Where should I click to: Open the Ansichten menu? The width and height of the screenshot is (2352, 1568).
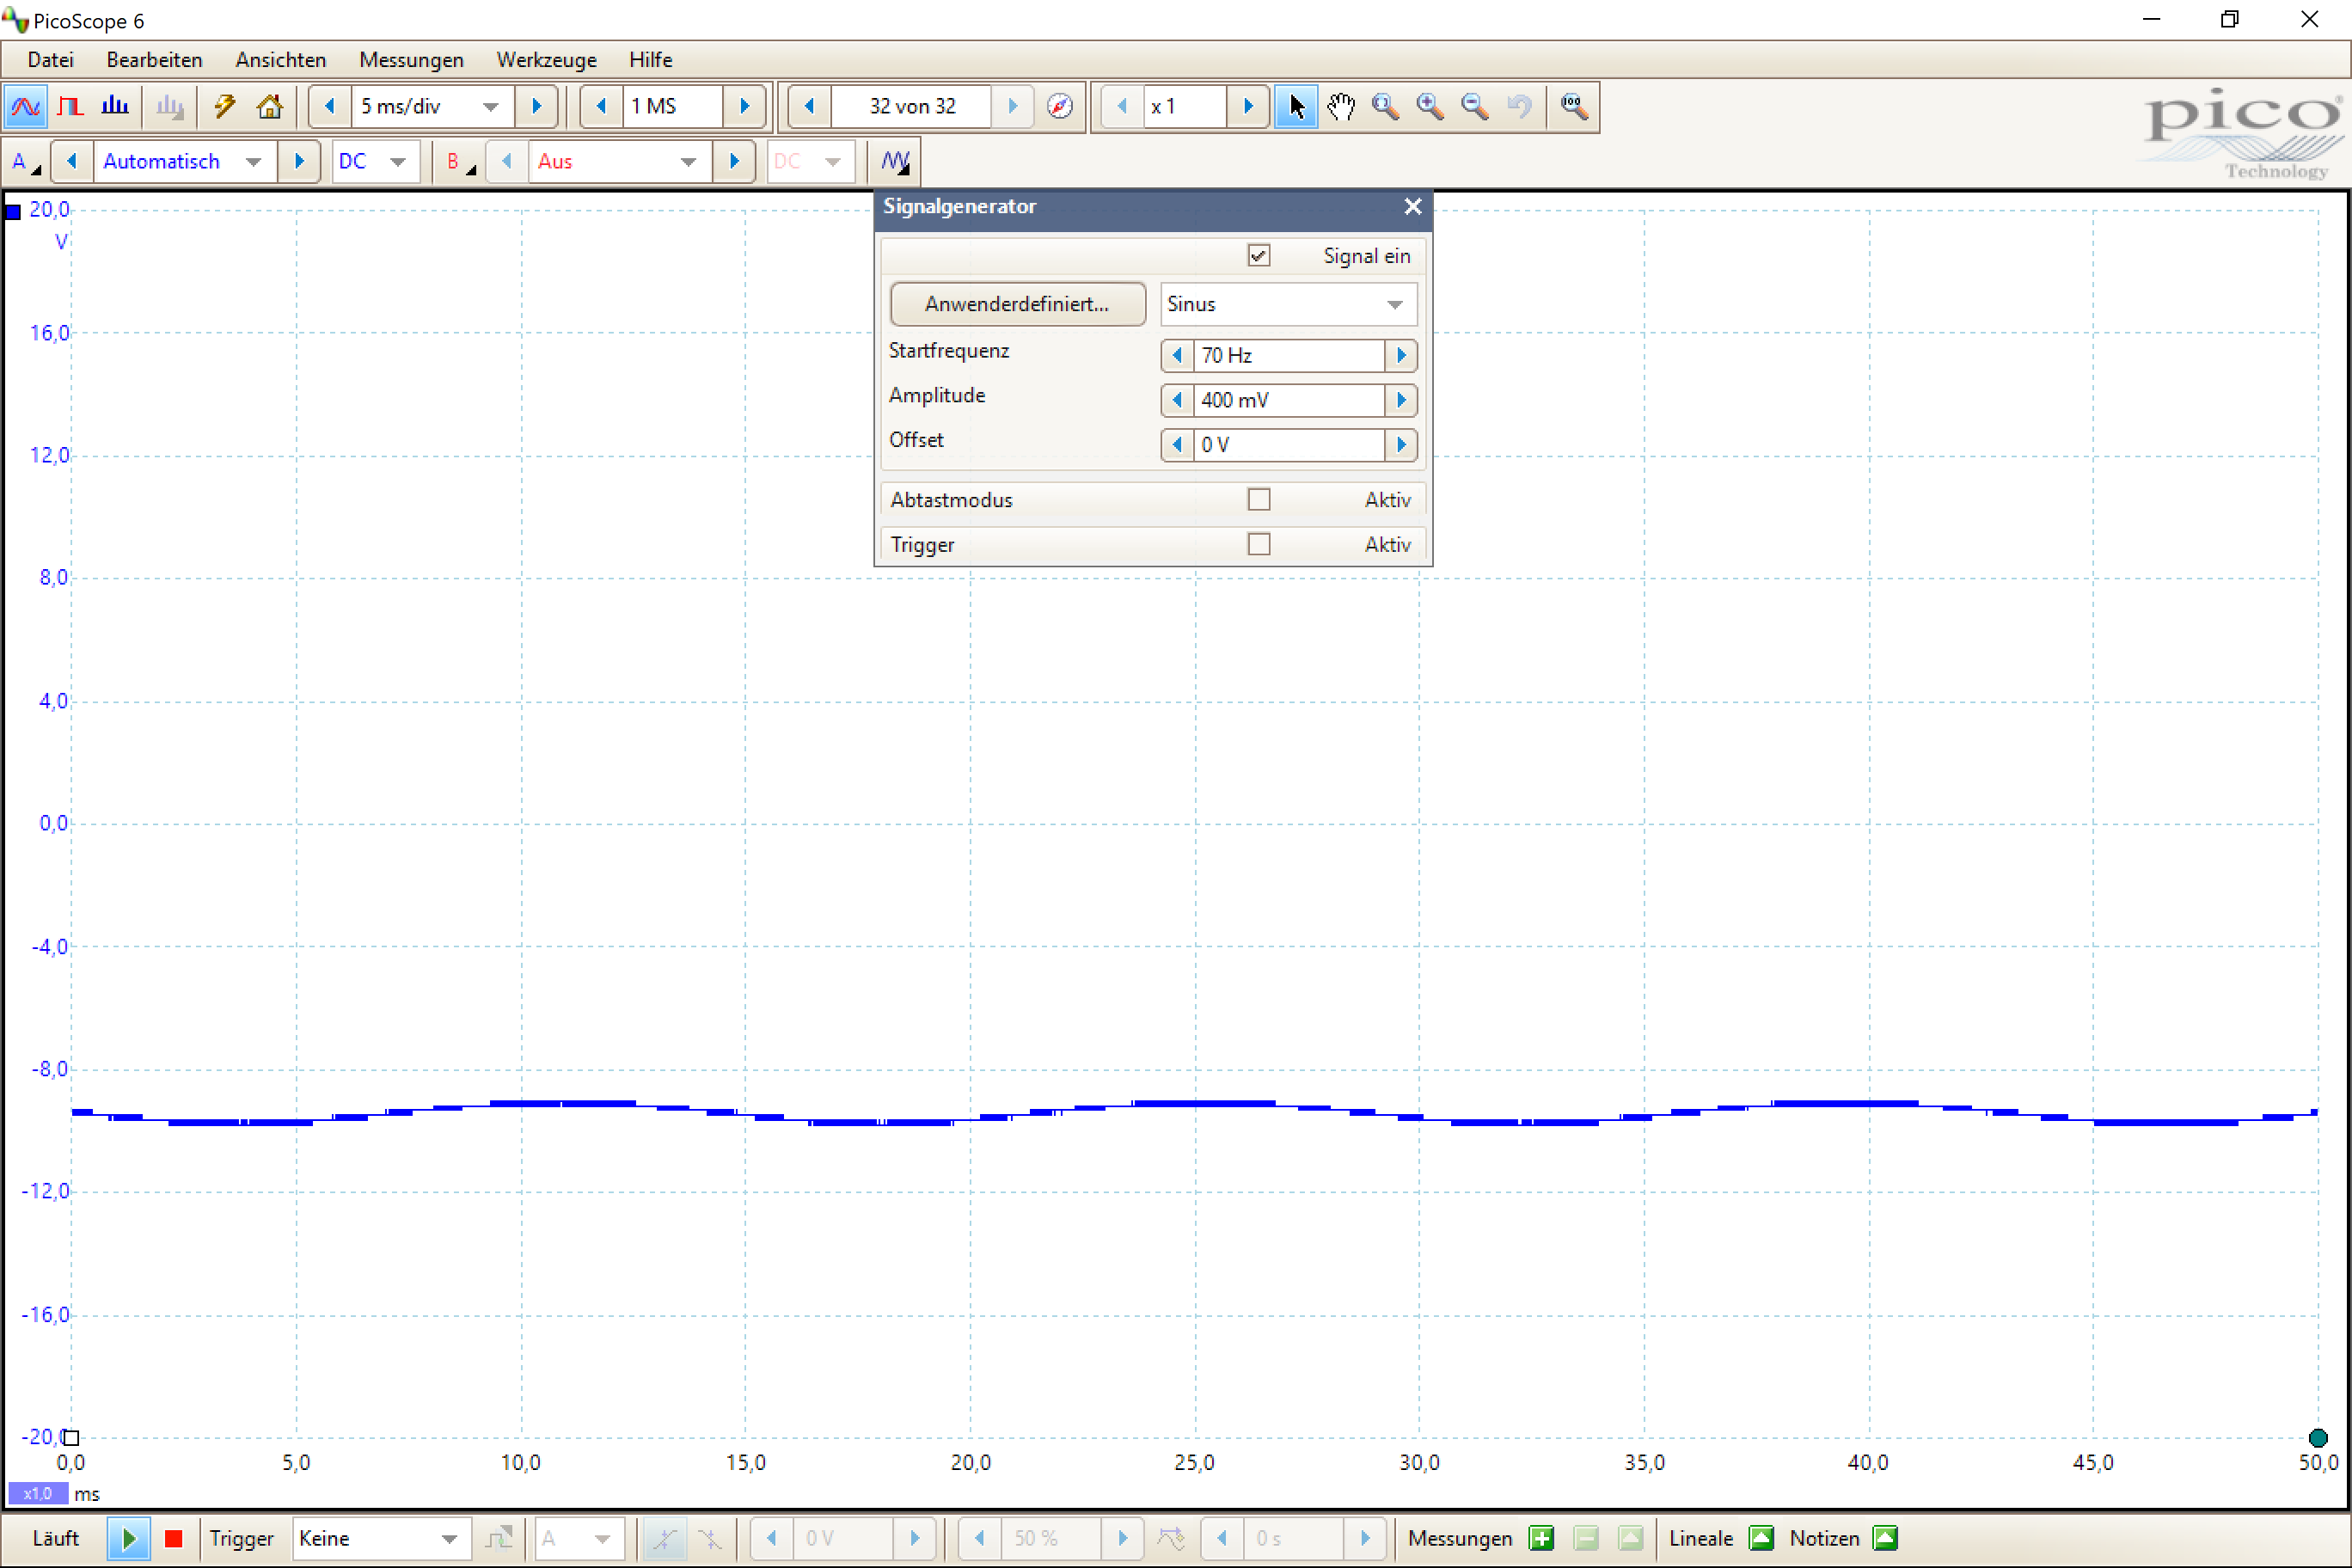(281, 60)
